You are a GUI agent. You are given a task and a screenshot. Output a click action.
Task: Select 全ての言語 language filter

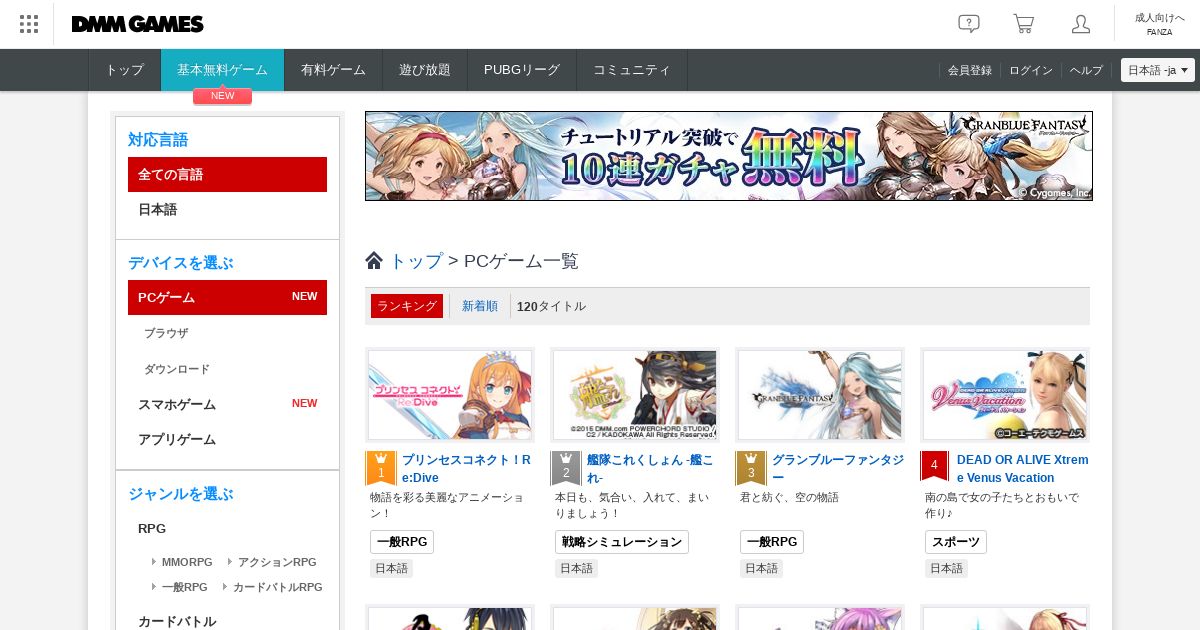point(227,174)
